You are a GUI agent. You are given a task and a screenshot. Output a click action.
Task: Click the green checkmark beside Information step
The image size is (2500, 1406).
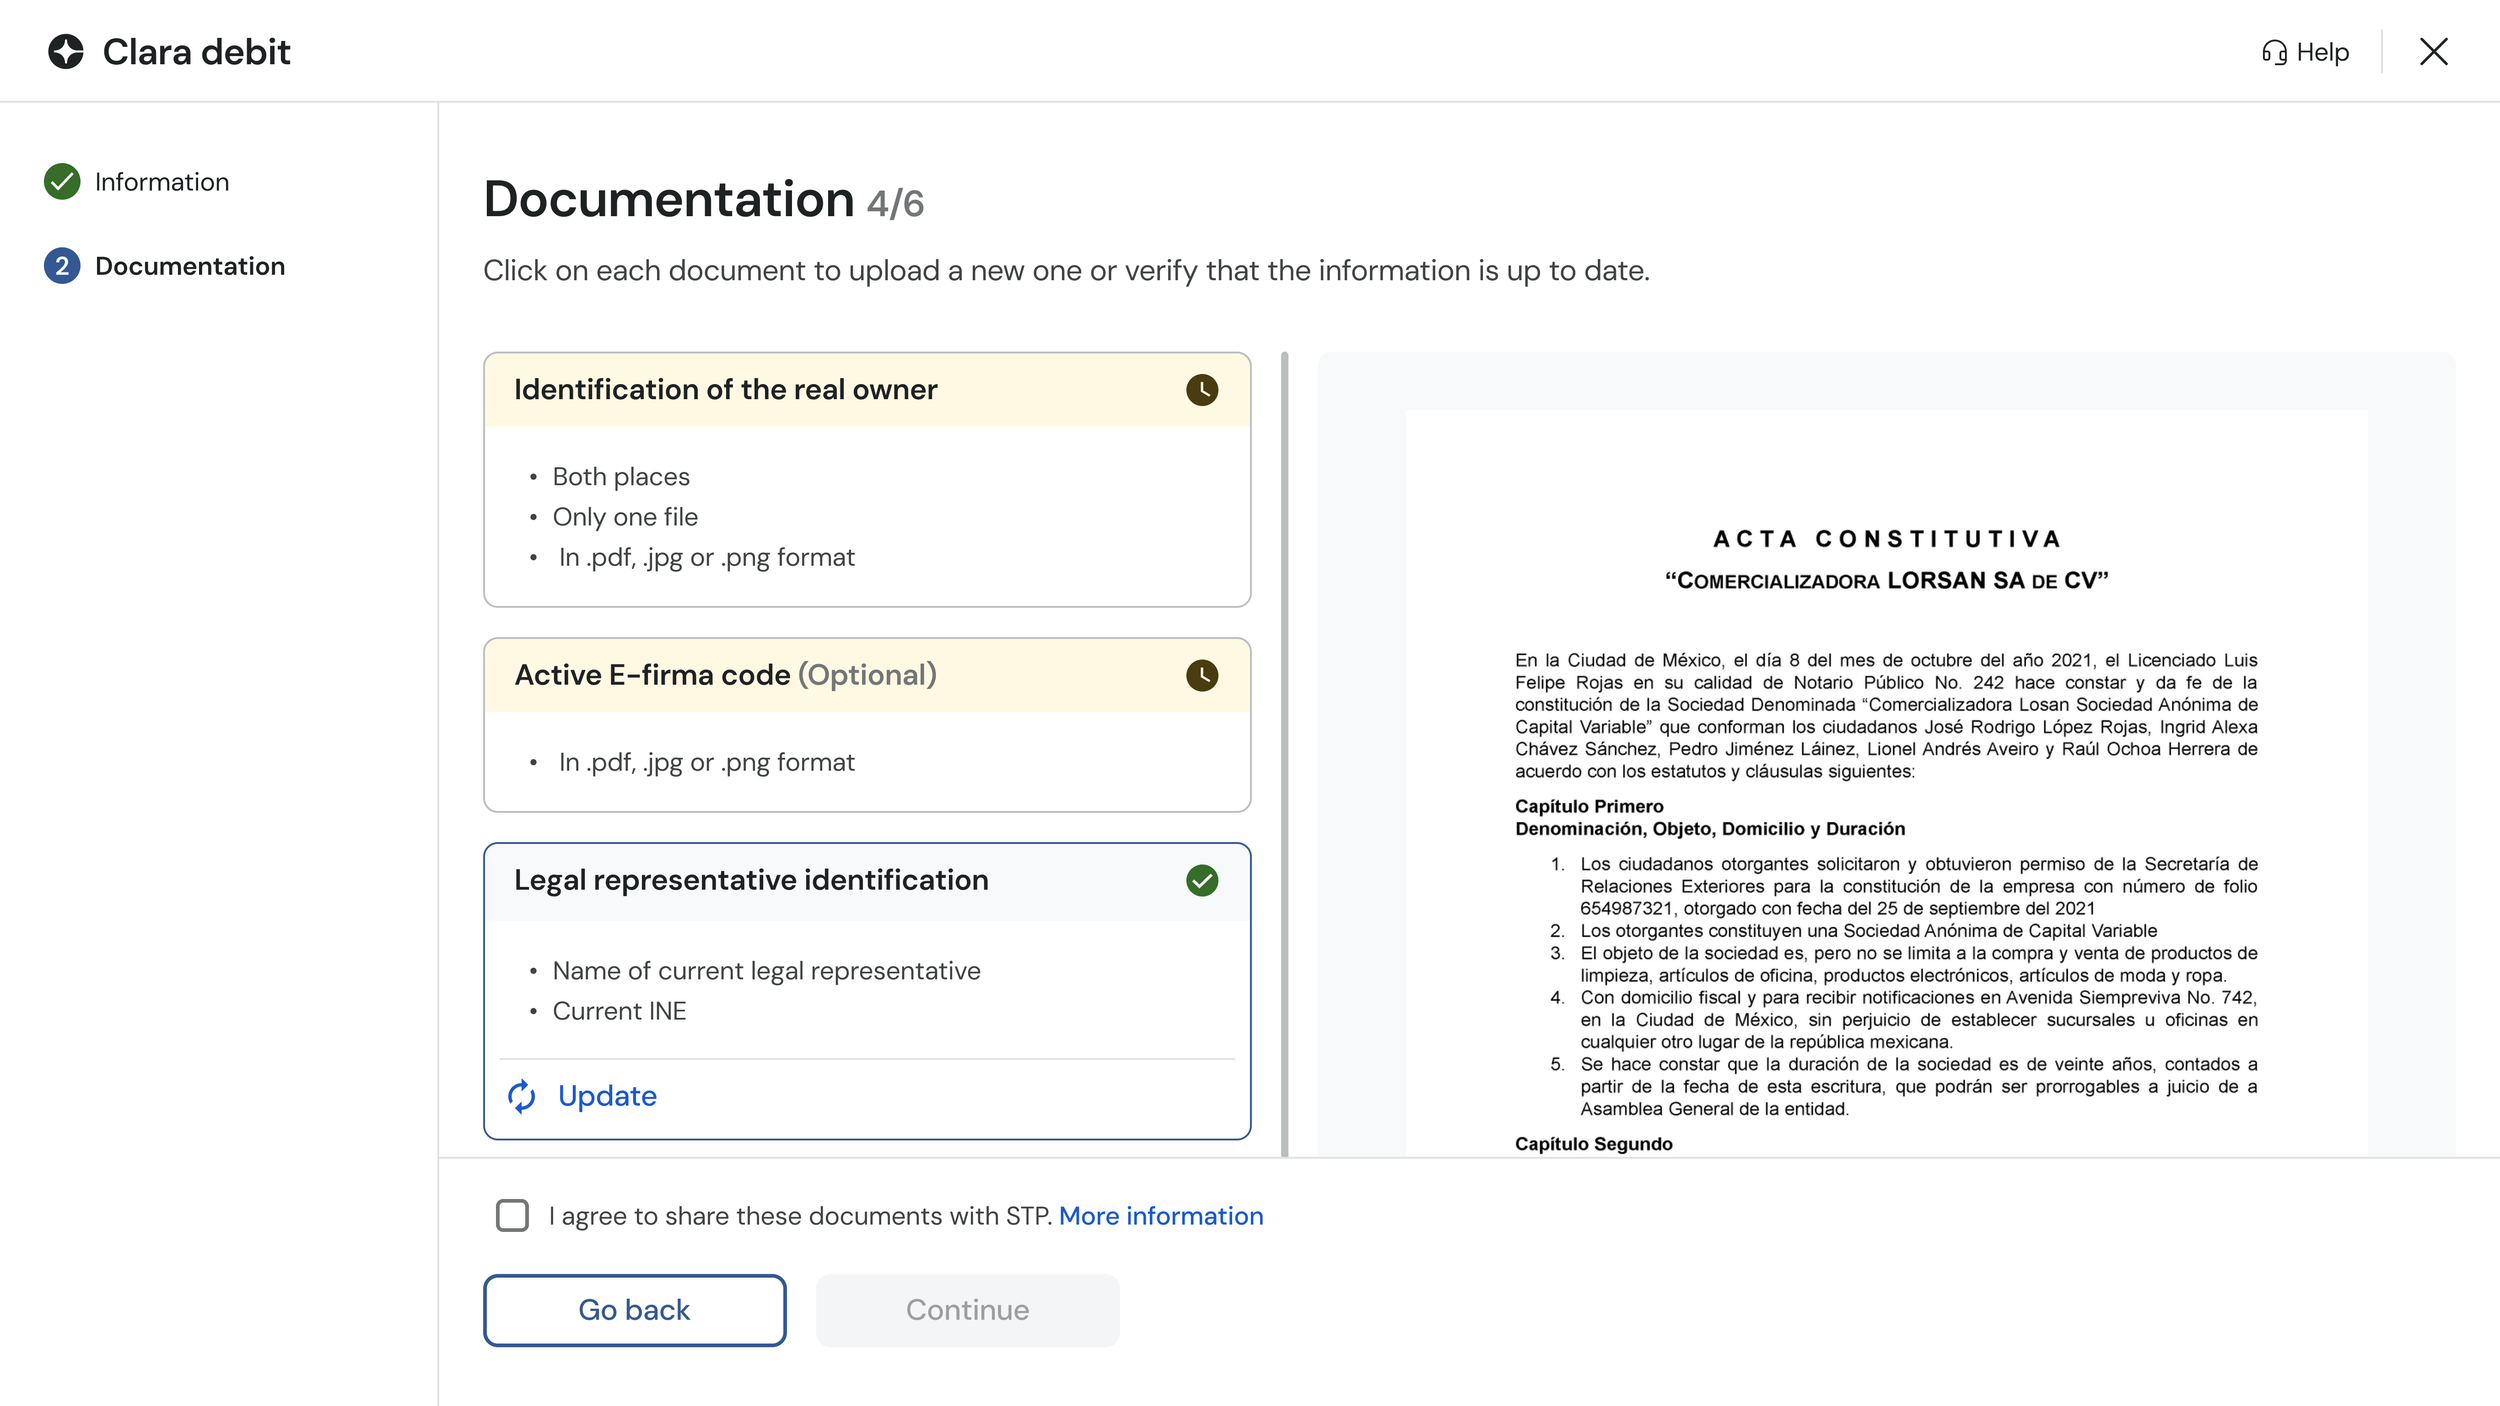[x=62, y=182]
